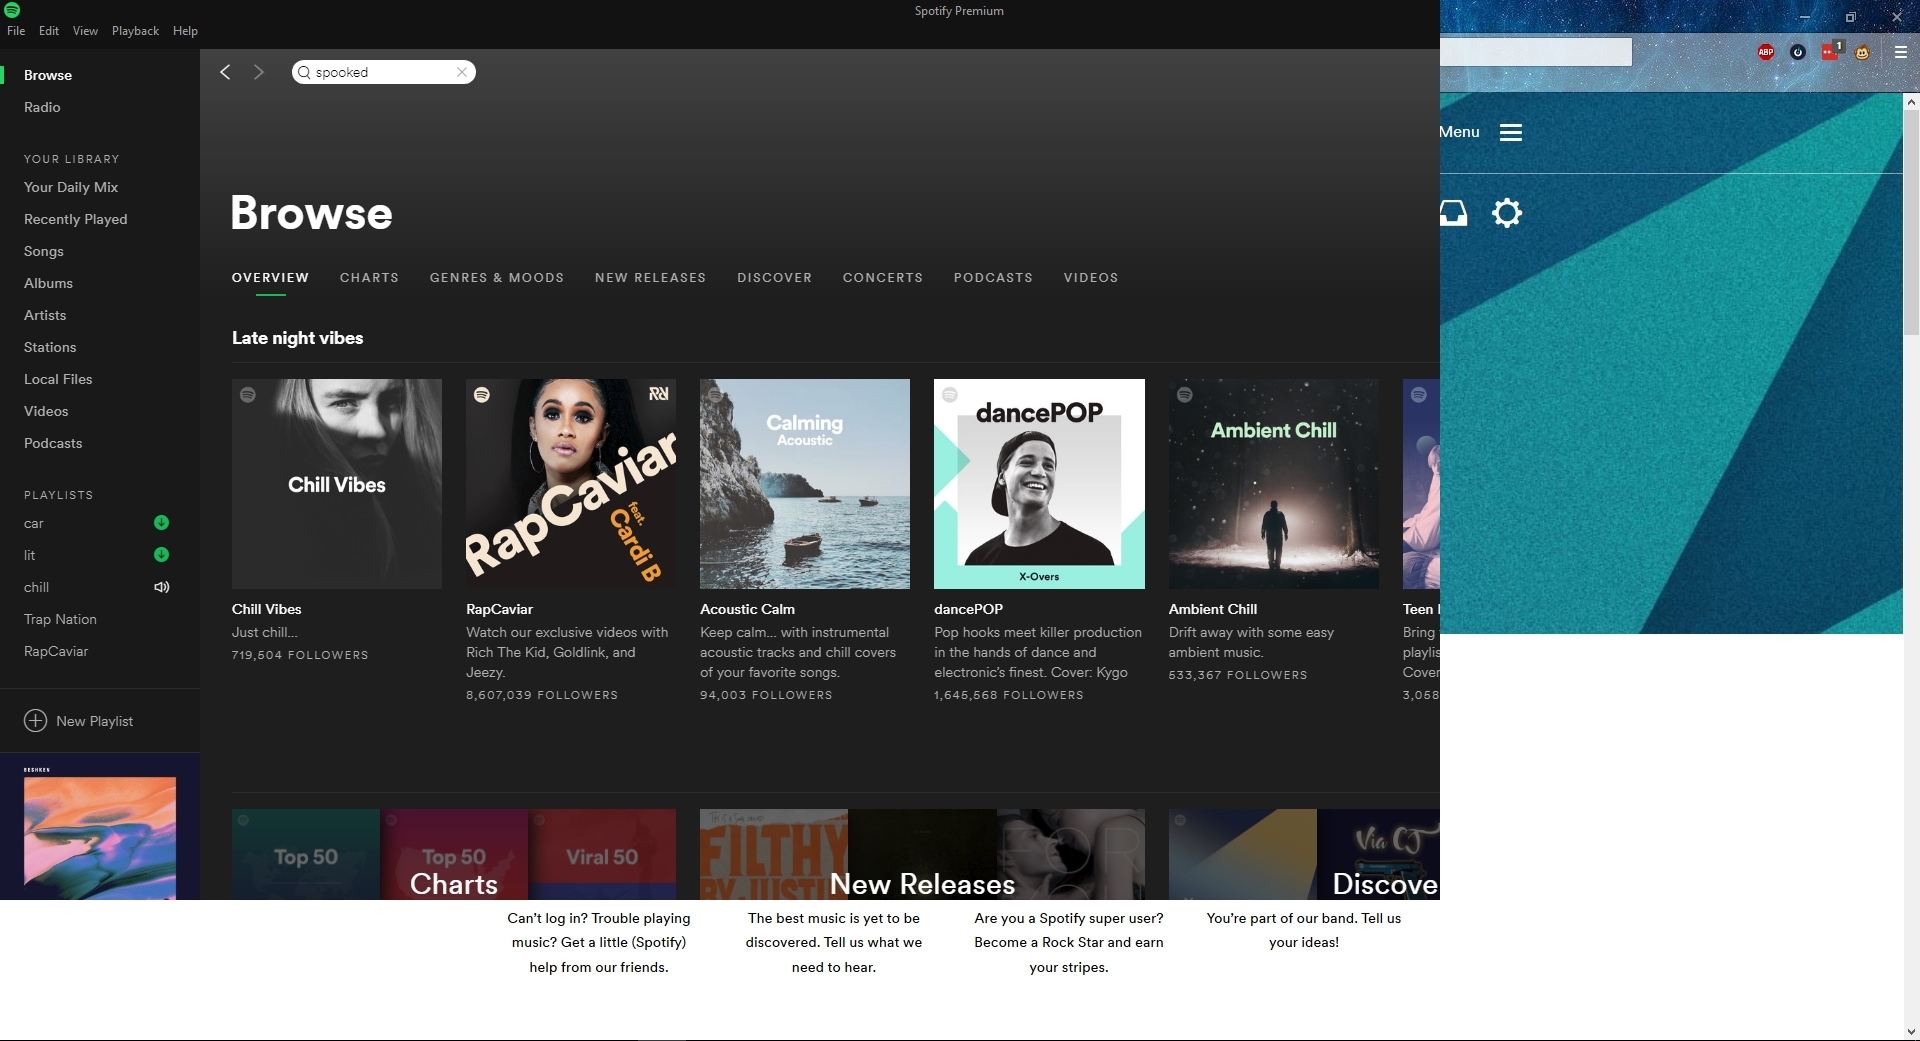The height and width of the screenshot is (1041, 1920).
Task: Open the settings gear on the webpage
Action: (1507, 213)
